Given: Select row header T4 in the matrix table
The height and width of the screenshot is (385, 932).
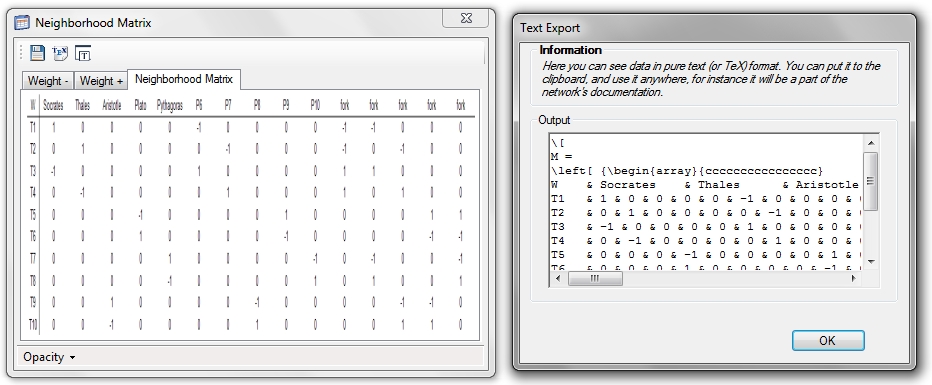Looking at the screenshot, I should (x=33, y=193).
